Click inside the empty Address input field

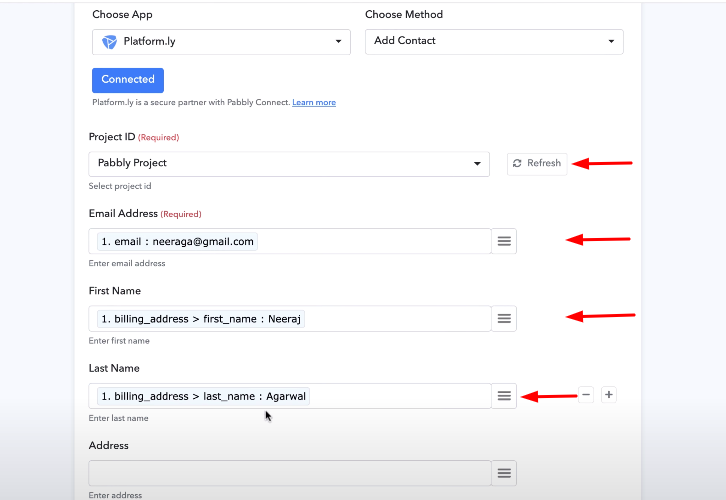290,473
